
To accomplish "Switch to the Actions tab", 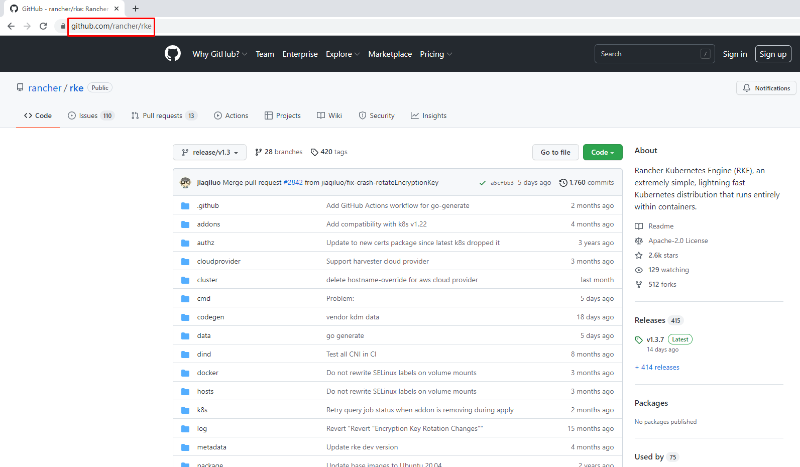I will [x=231, y=116].
